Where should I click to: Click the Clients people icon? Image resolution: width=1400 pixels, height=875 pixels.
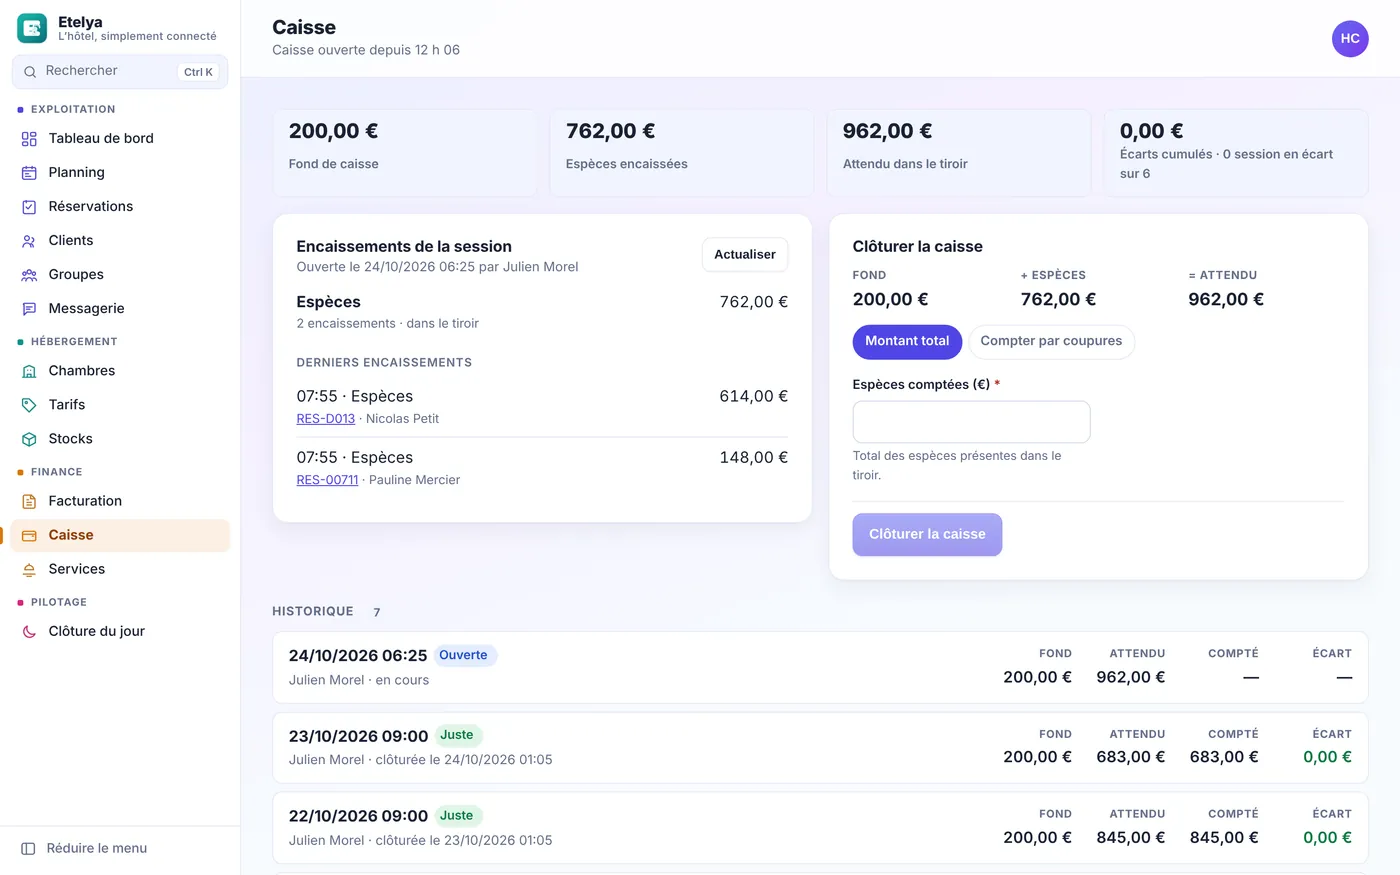pos(29,241)
